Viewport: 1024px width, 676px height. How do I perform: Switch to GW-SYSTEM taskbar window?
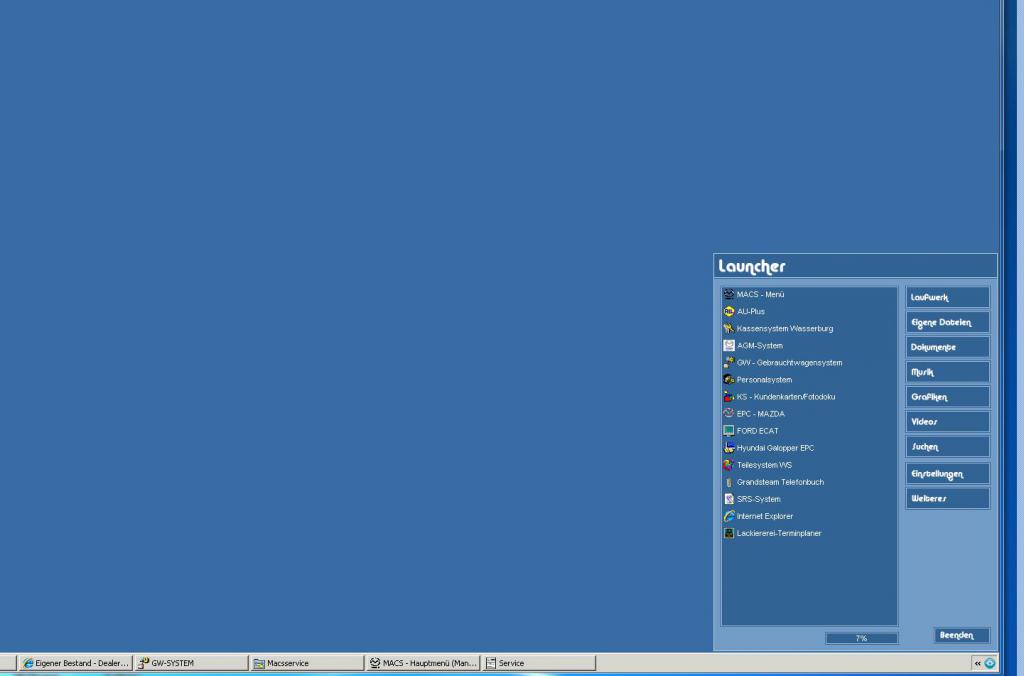[191, 663]
